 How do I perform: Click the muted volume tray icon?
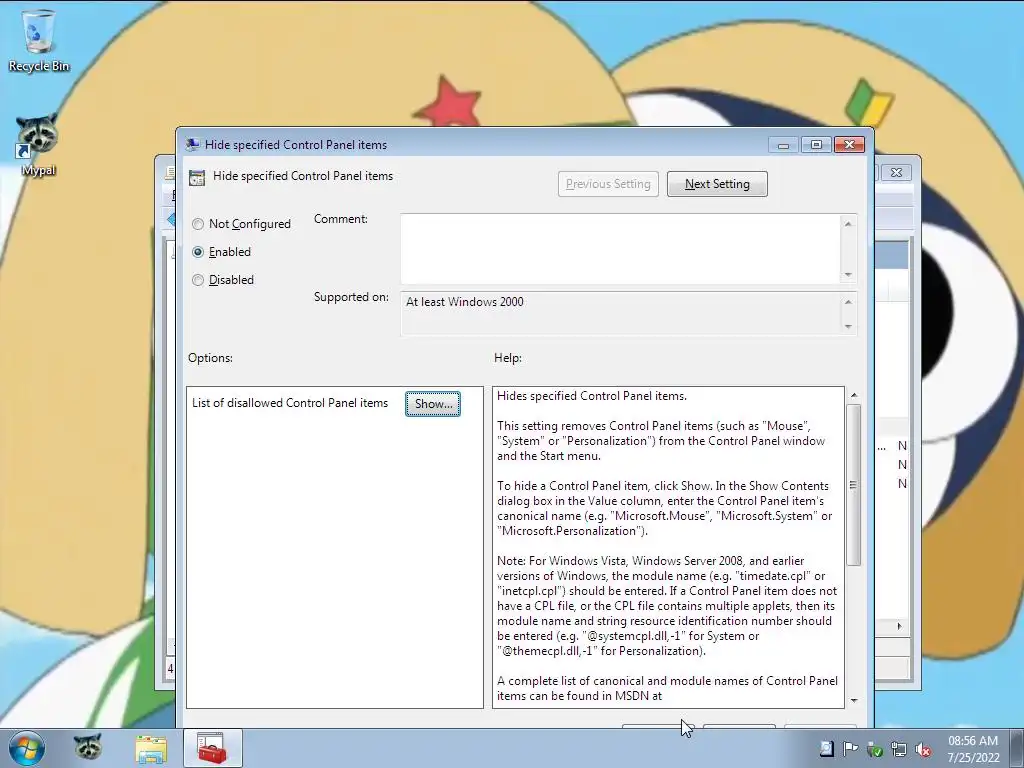[x=923, y=749]
